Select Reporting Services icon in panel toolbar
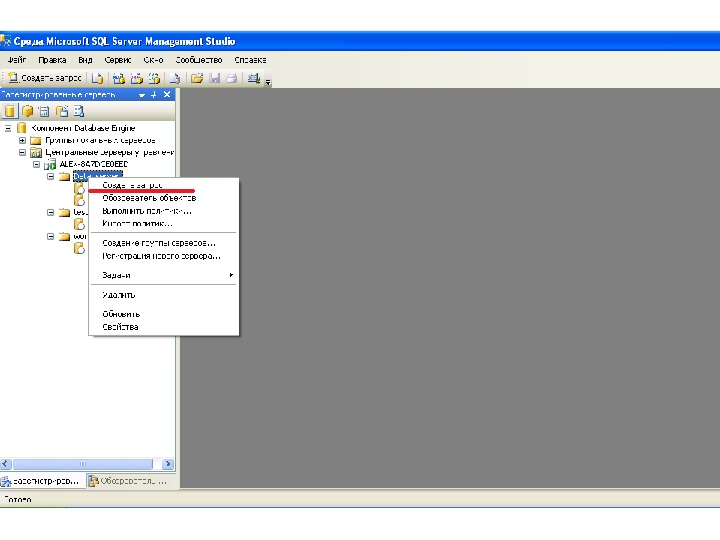This screenshot has width=720, height=540. click(44, 111)
